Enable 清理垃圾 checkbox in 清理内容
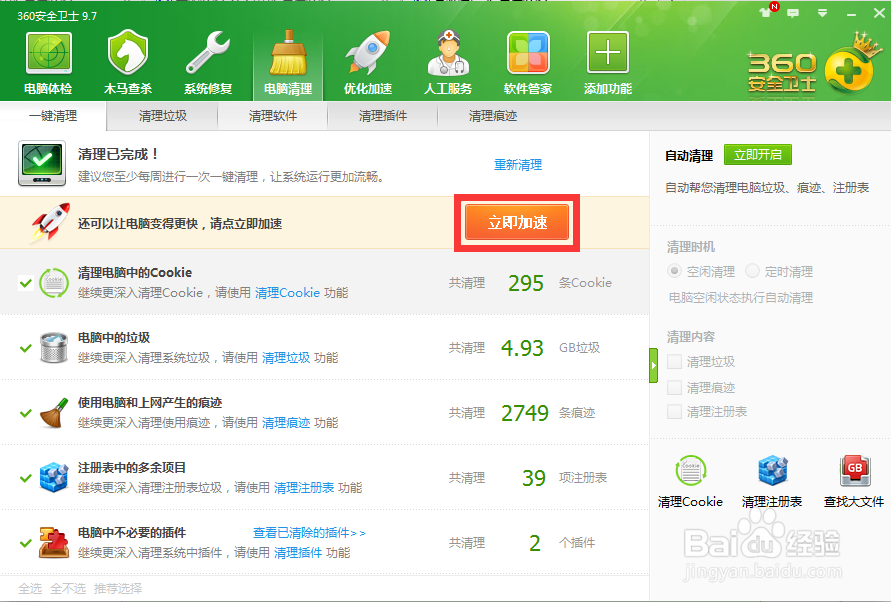 tap(675, 362)
